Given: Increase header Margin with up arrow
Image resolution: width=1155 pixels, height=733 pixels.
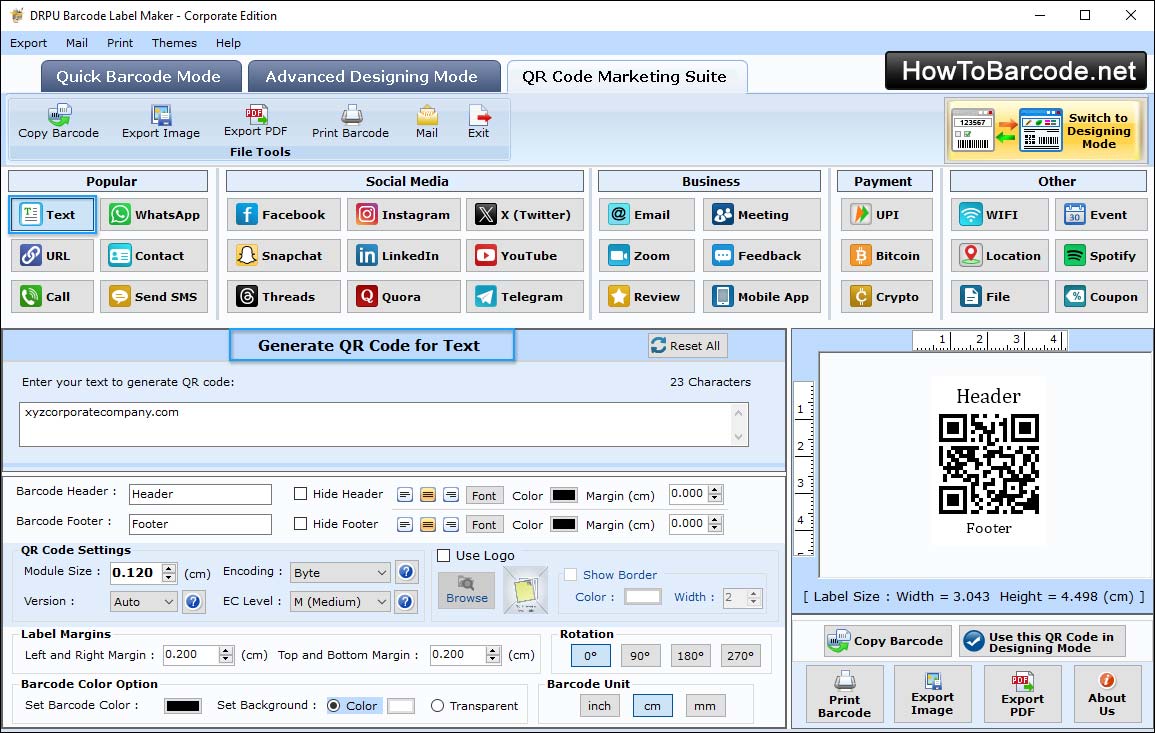Looking at the screenshot, I should pos(715,490).
